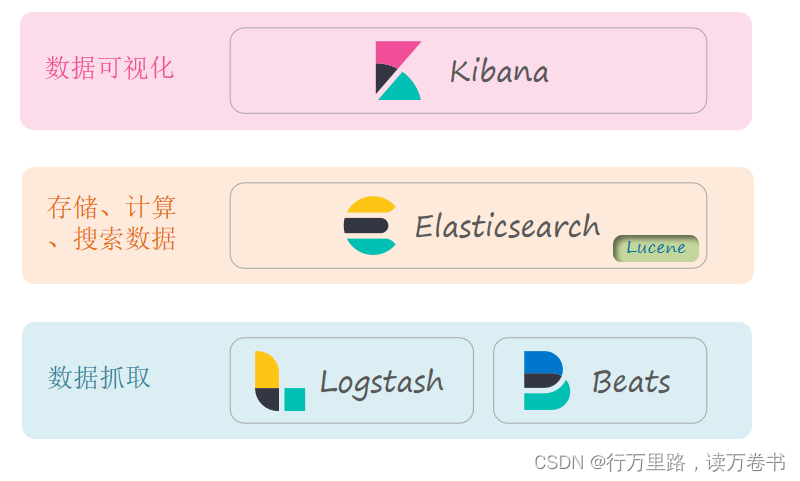Click the 存储、计算 text line
The height and width of the screenshot is (481, 800).
click(111, 208)
